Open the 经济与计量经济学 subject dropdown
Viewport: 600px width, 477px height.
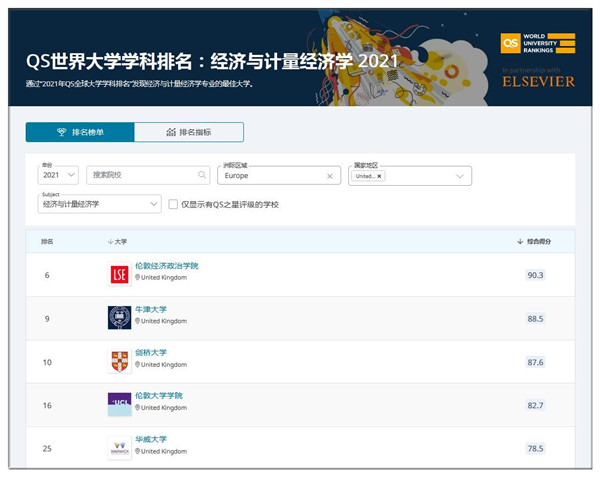[x=99, y=204]
